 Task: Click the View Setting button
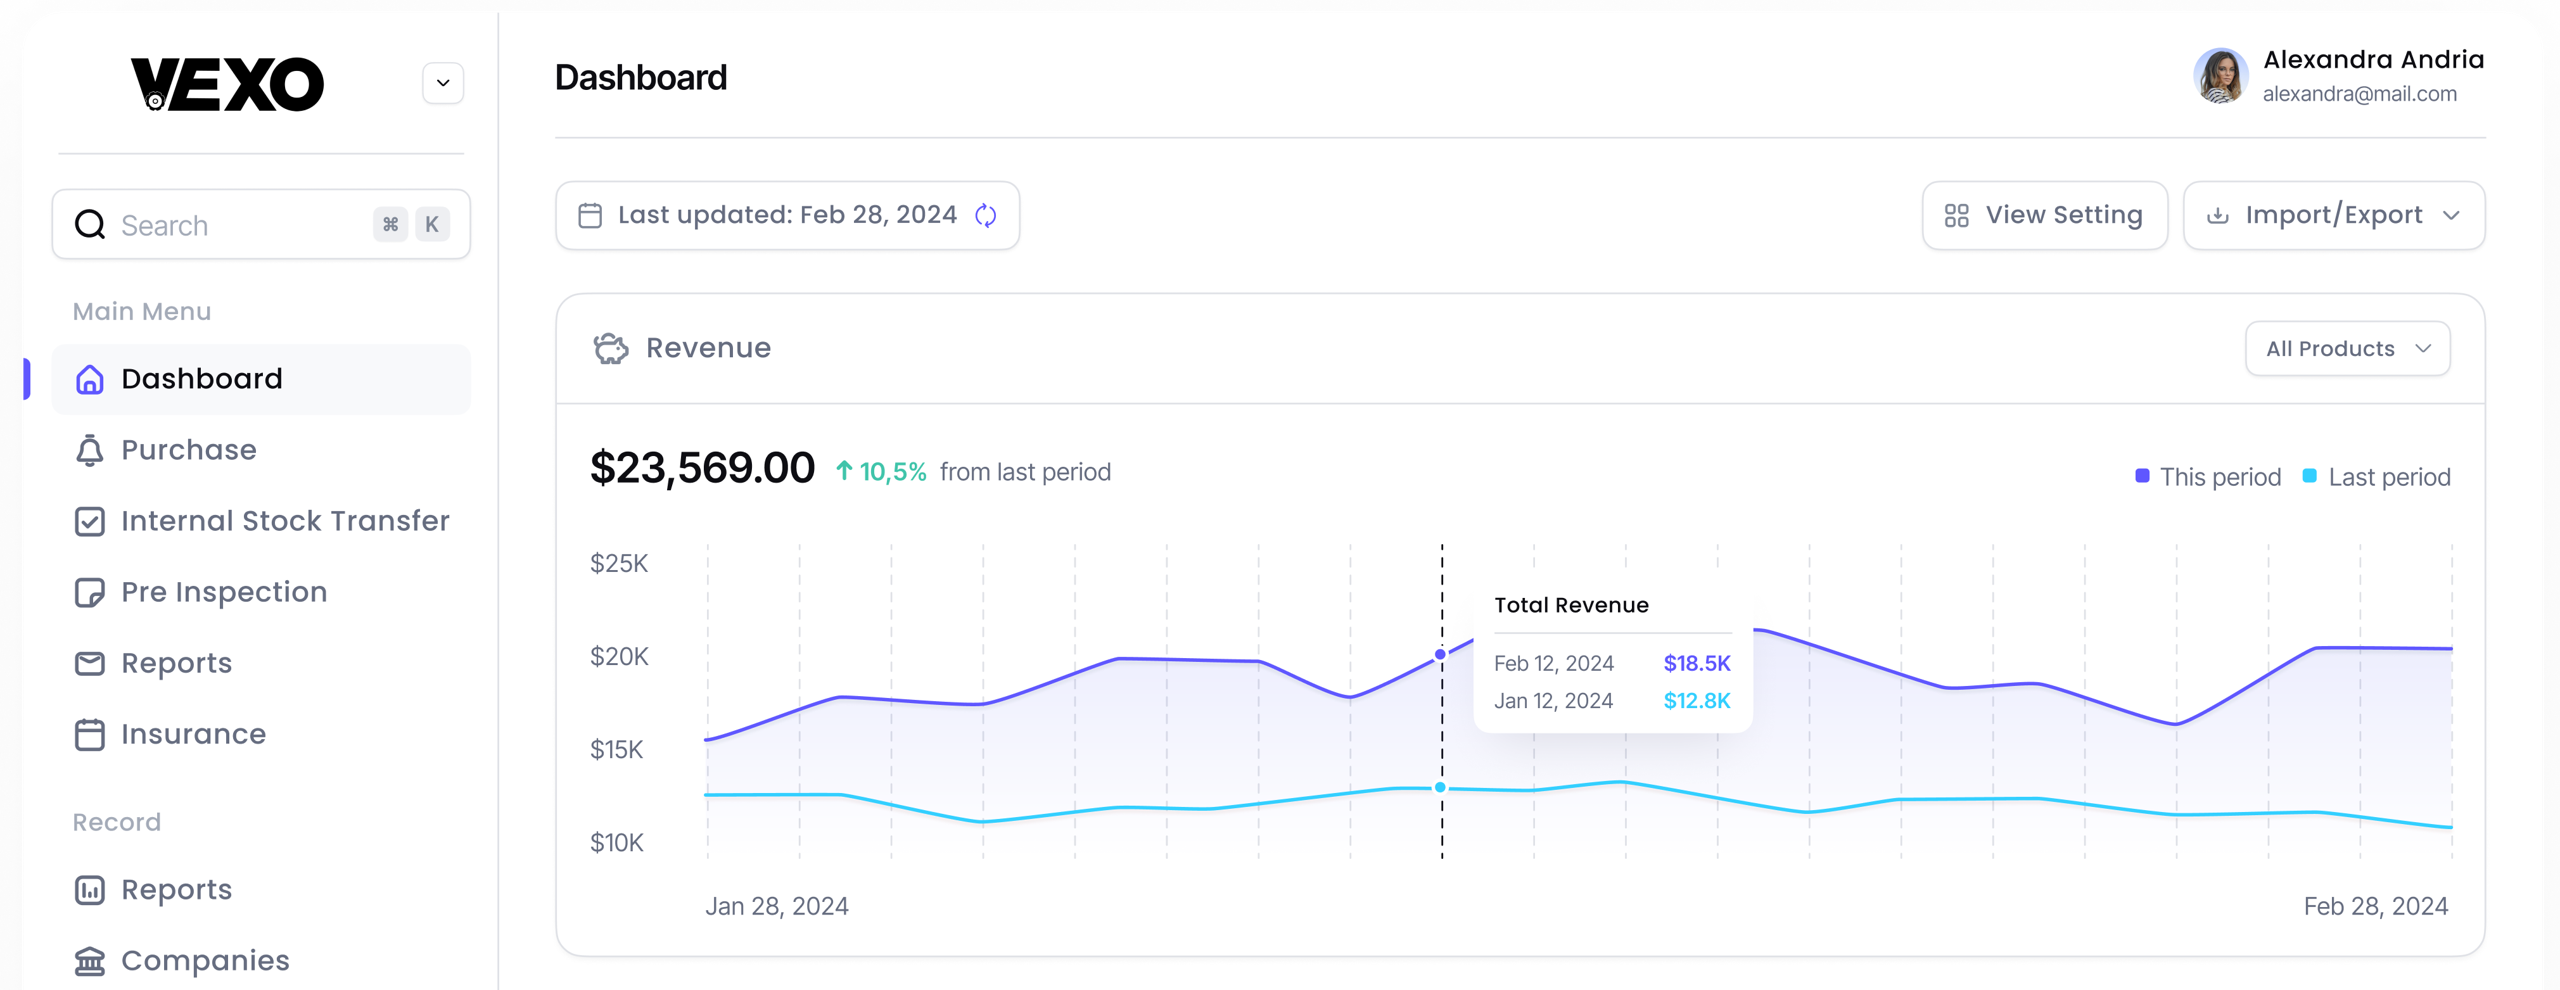tap(2044, 215)
